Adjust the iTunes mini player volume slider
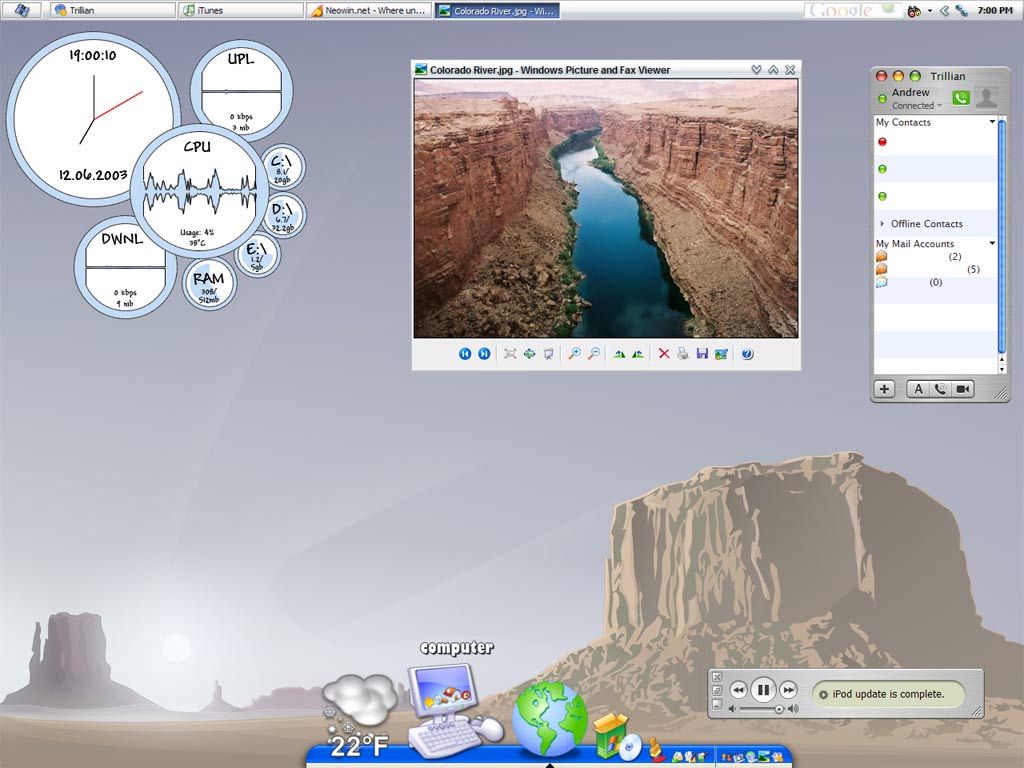 [779, 709]
